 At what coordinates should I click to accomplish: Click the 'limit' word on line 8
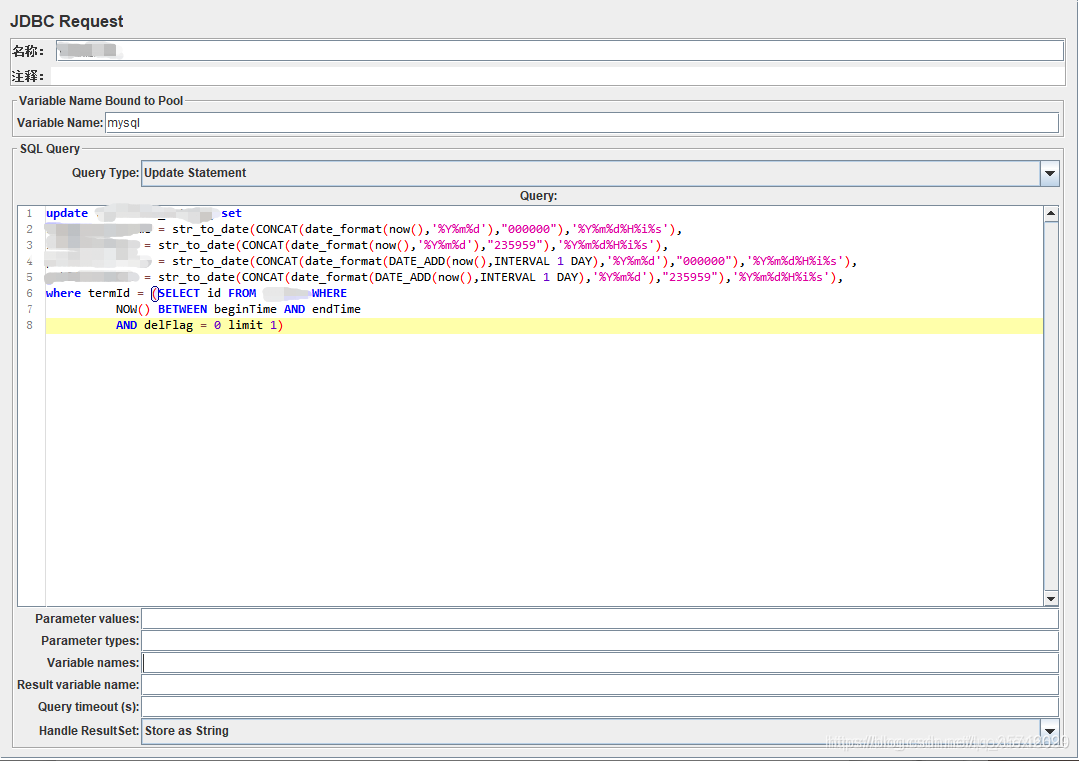pyautogui.click(x=245, y=325)
